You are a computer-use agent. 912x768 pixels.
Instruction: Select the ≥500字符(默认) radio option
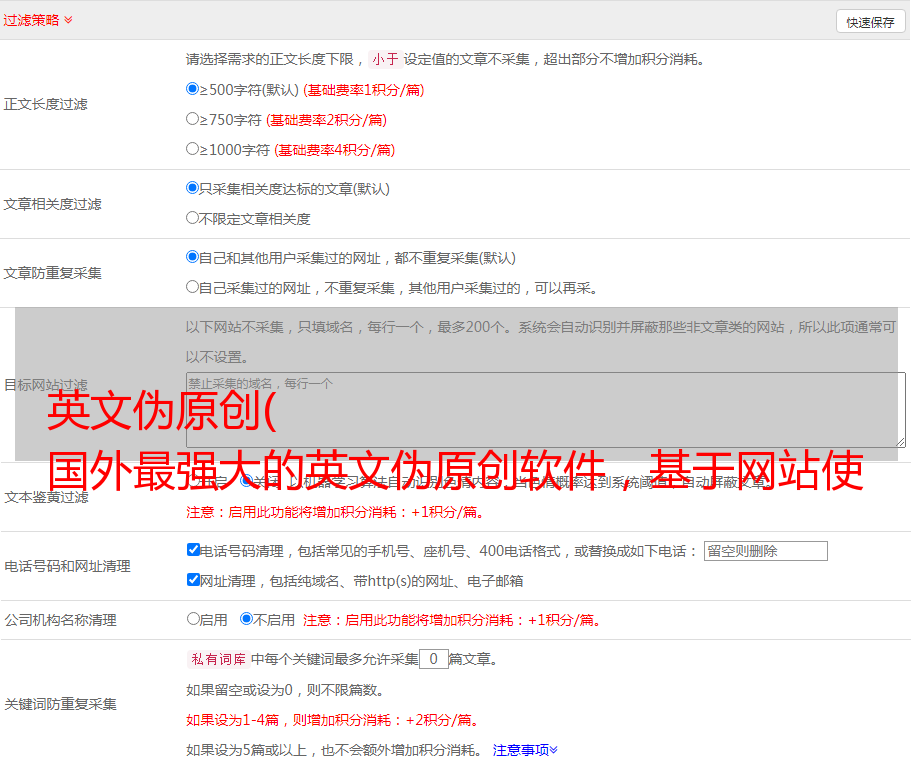coord(192,88)
